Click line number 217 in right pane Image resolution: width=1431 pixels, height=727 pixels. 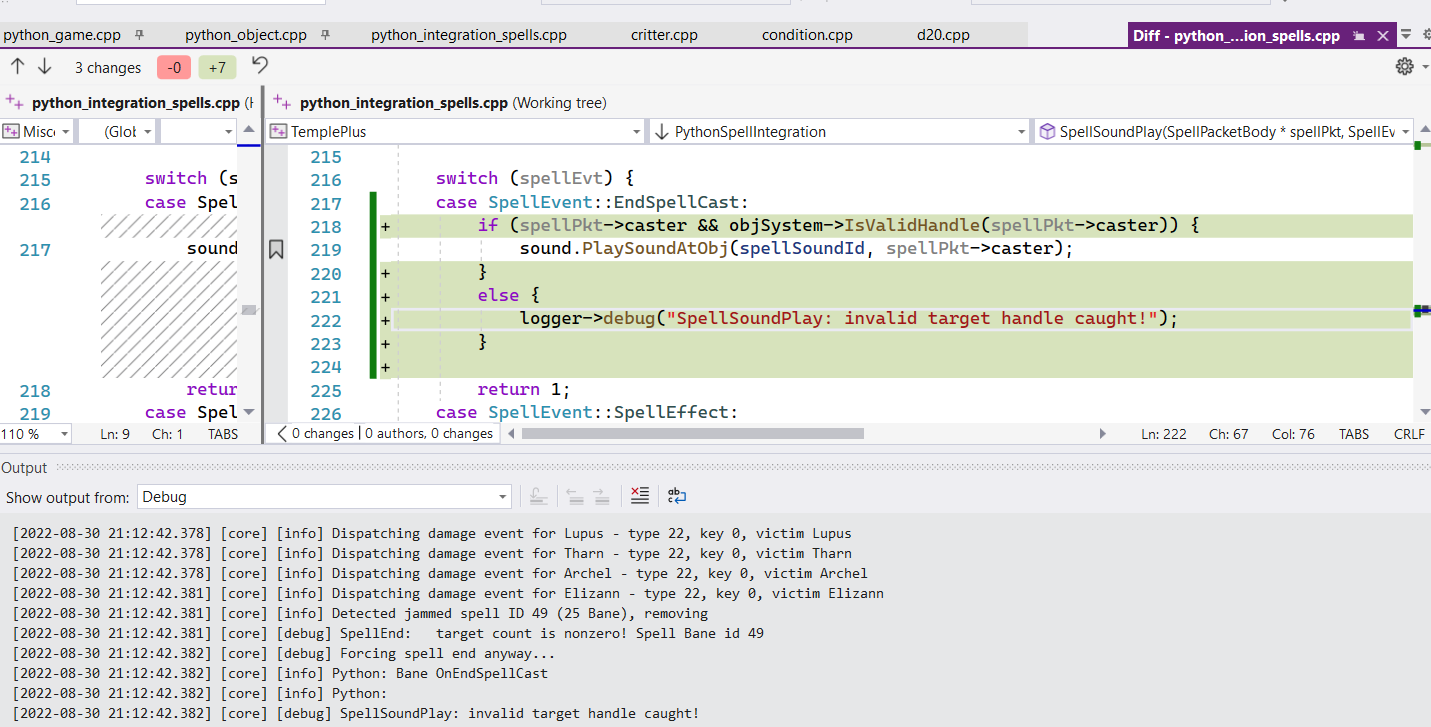tap(325, 203)
